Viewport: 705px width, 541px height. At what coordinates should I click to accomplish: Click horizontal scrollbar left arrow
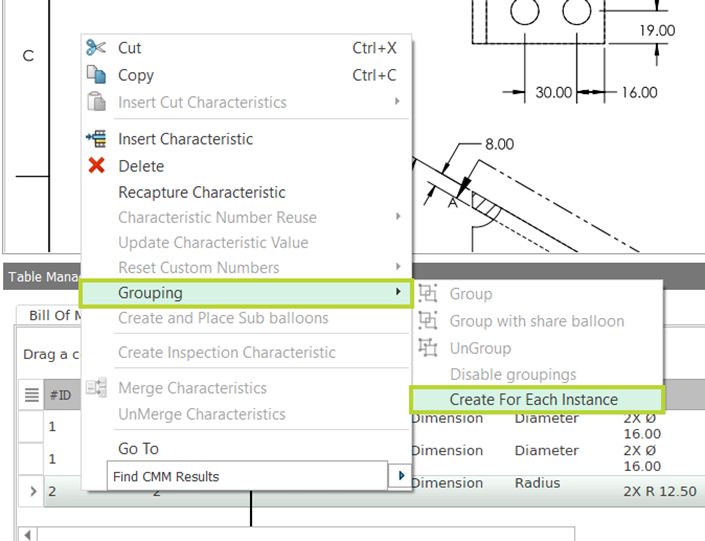[28, 535]
